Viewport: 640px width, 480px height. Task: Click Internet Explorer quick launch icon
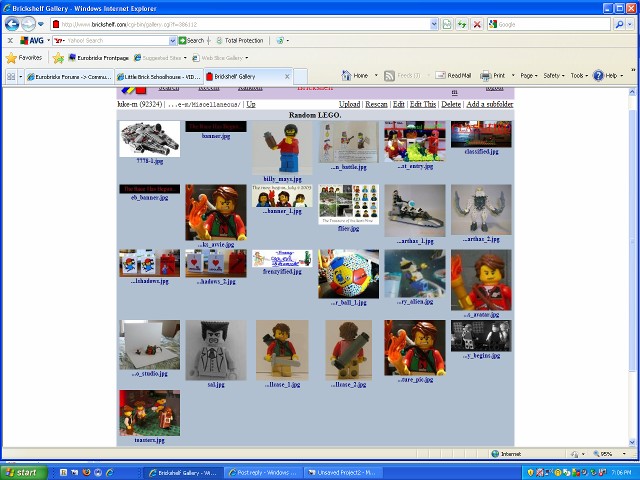[109, 472]
